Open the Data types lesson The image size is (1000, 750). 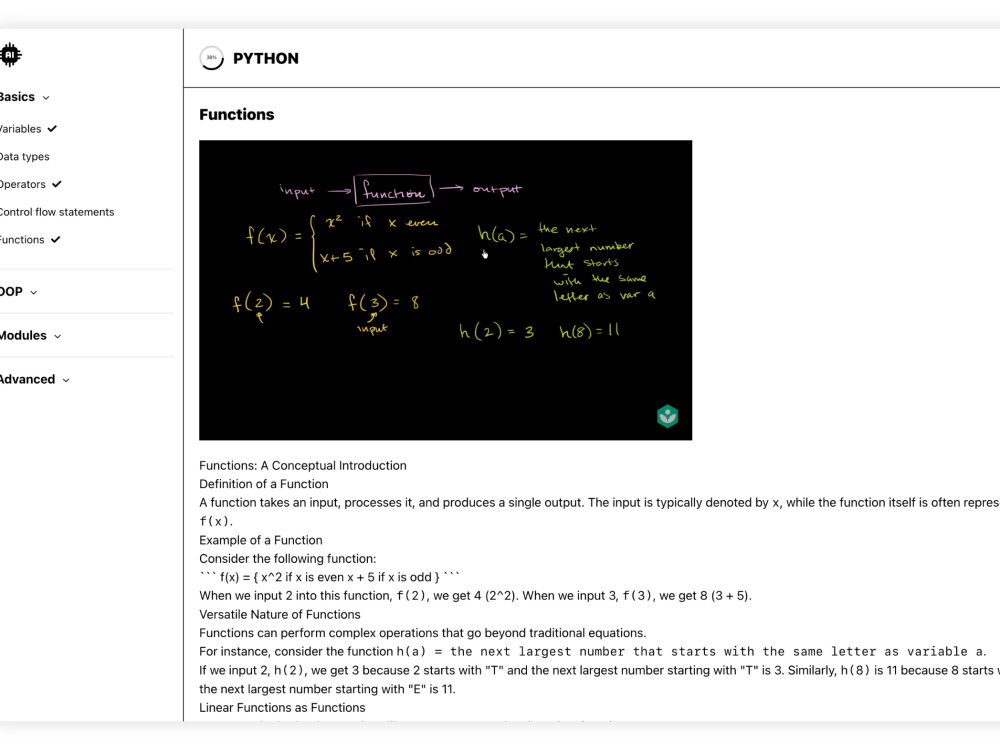(24, 156)
